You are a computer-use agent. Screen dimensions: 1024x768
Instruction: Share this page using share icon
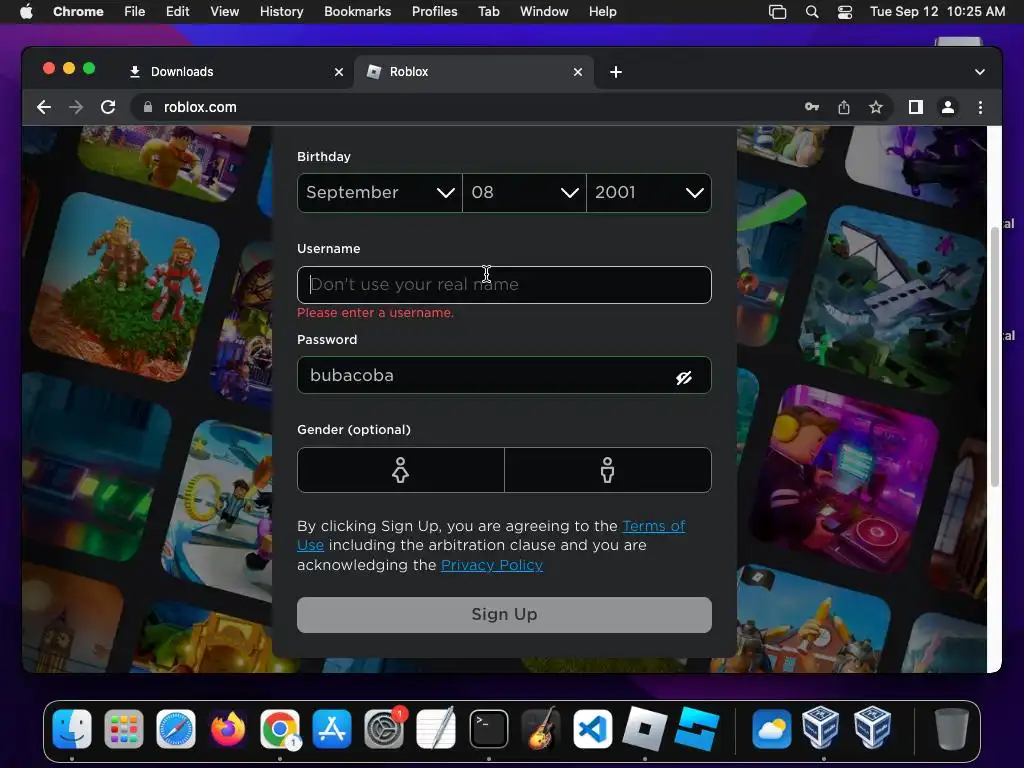(844, 107)
